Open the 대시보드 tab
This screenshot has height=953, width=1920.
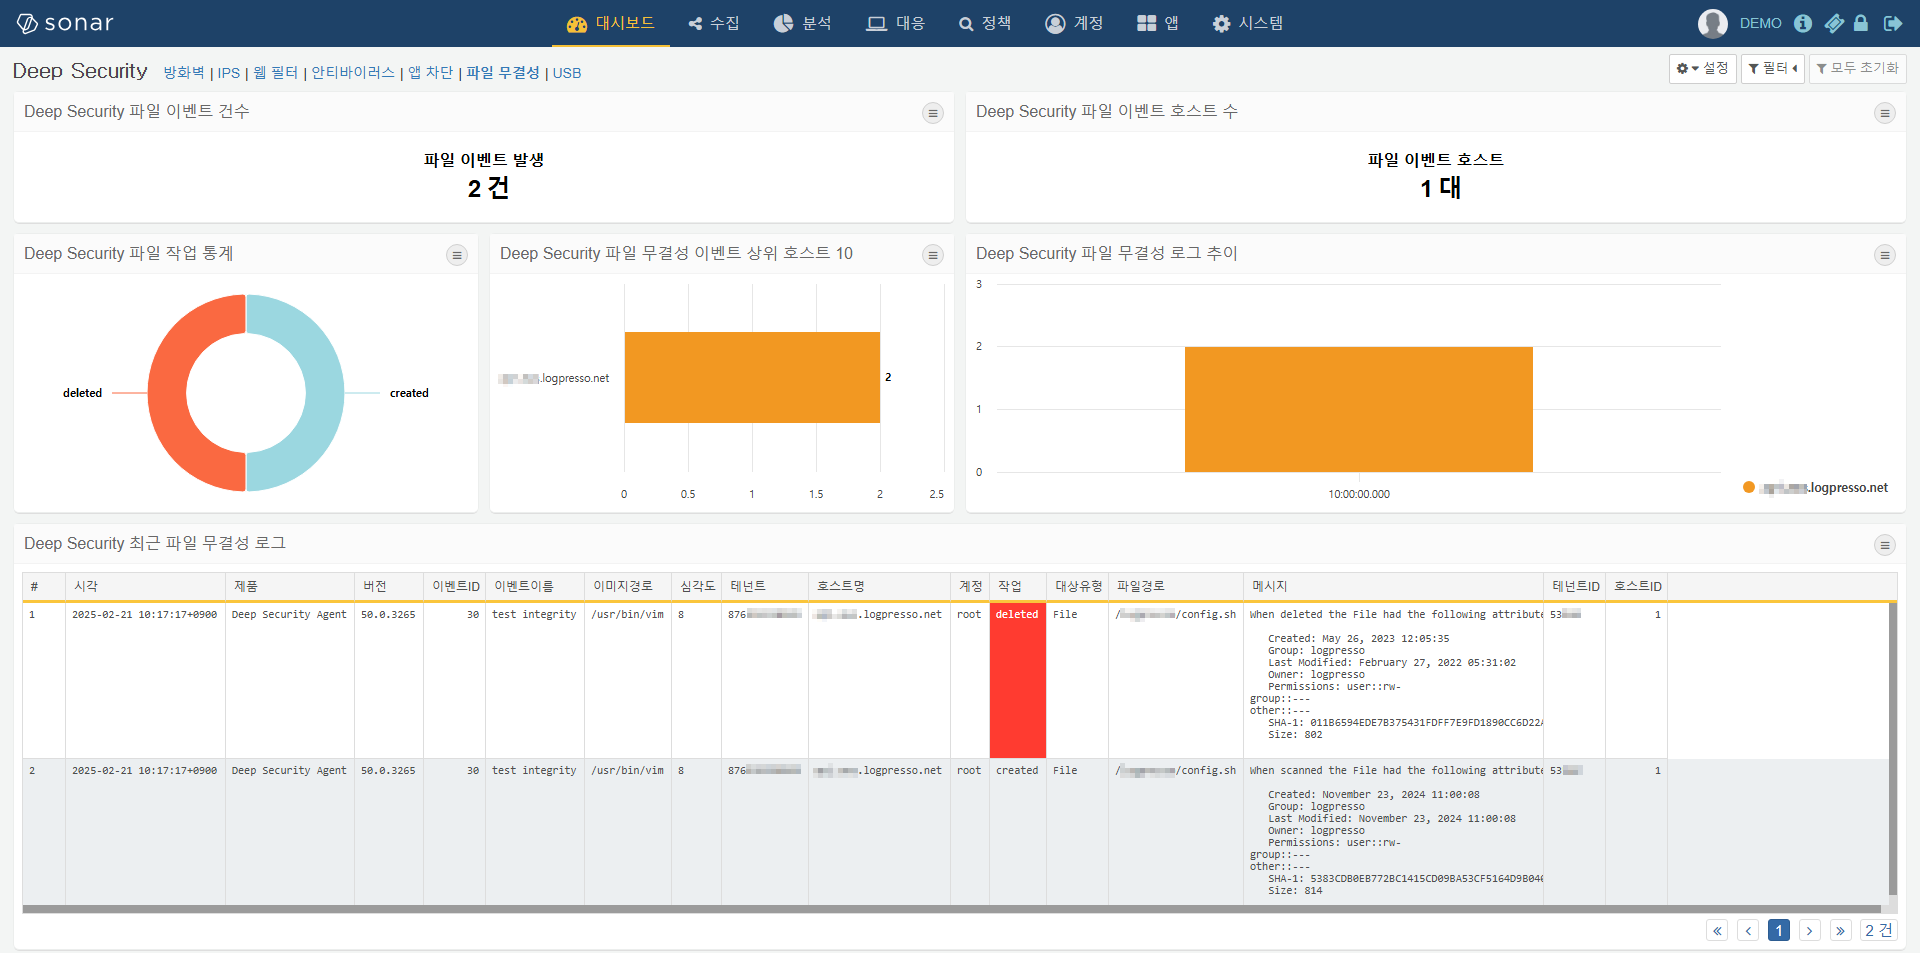coord(610,23)
